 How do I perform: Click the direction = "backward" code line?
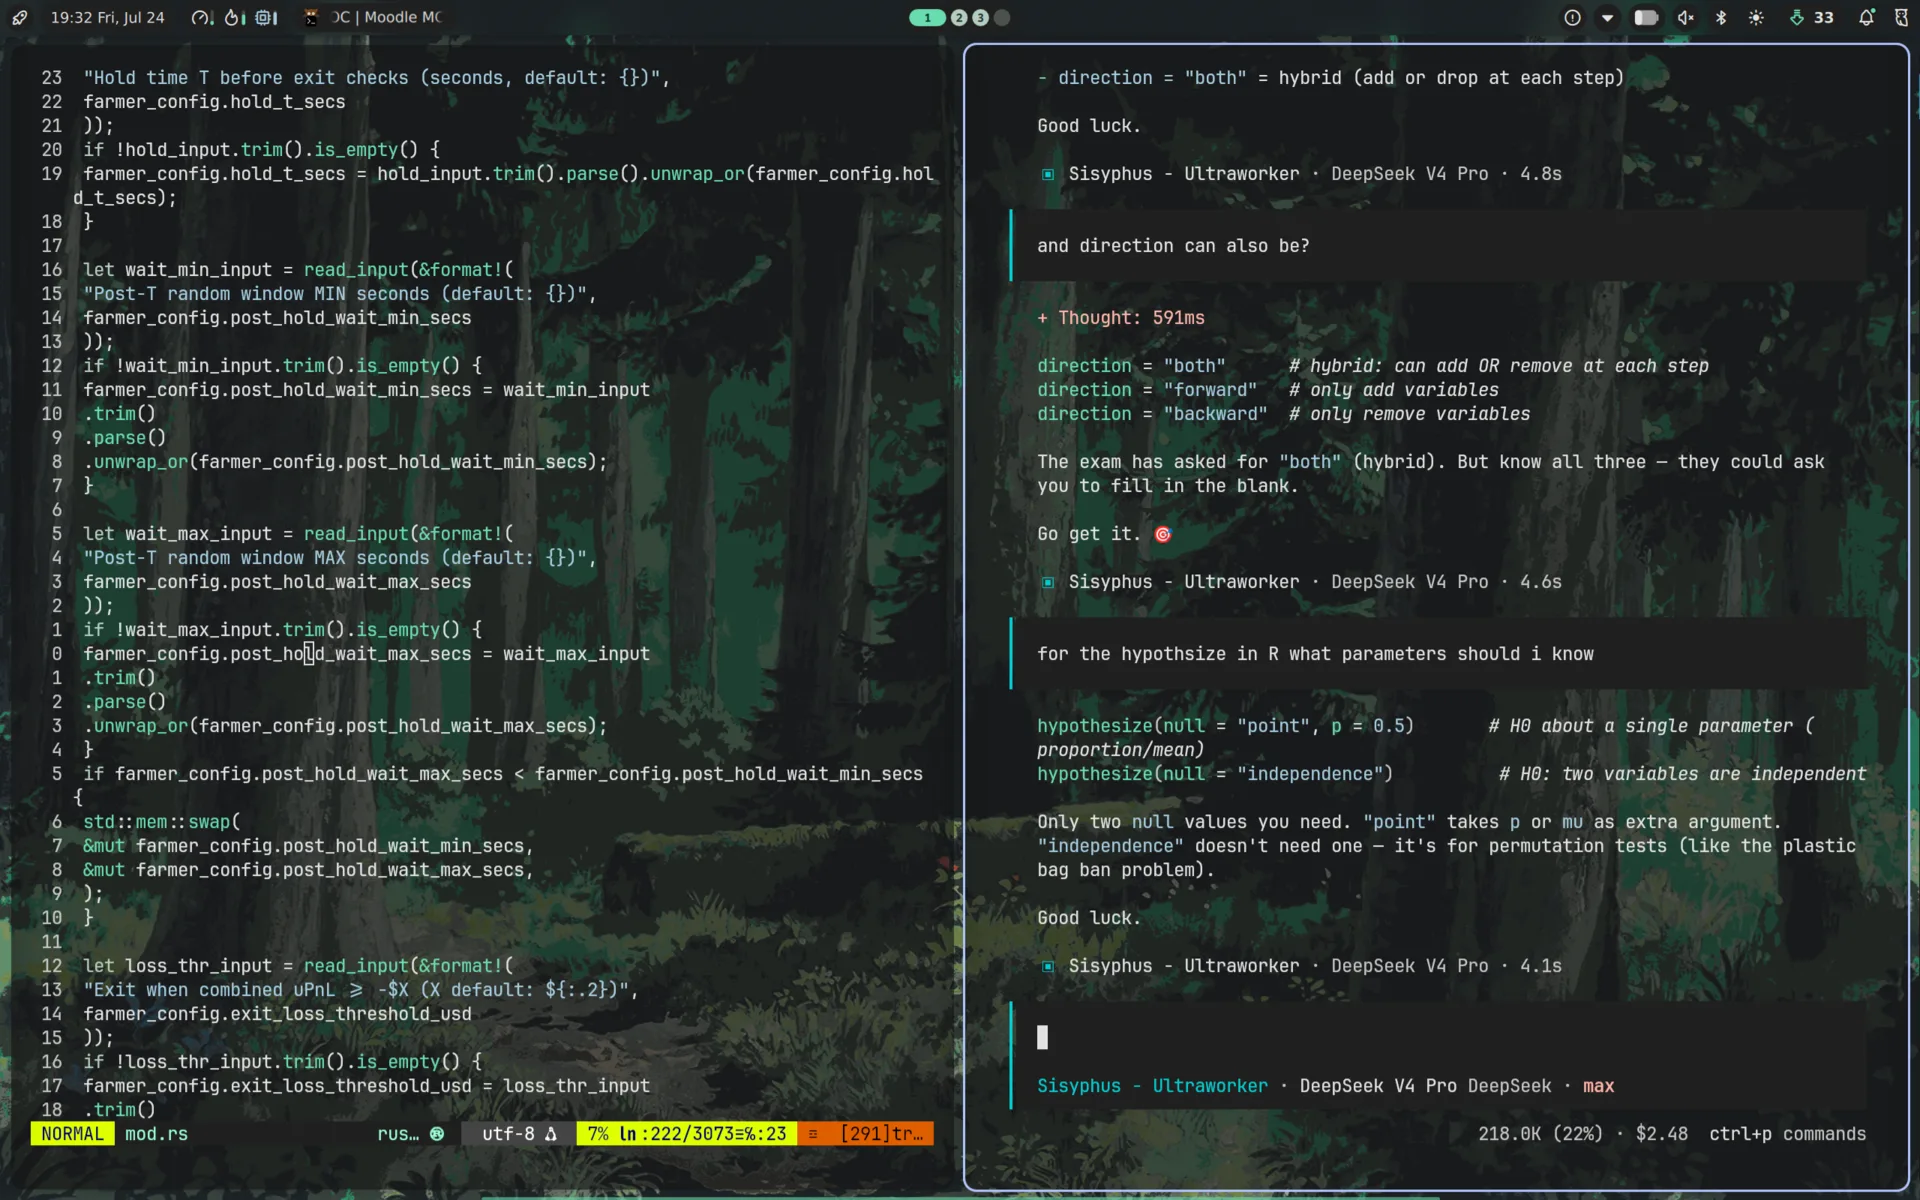pyautogui.click(x=1283, y=414)
